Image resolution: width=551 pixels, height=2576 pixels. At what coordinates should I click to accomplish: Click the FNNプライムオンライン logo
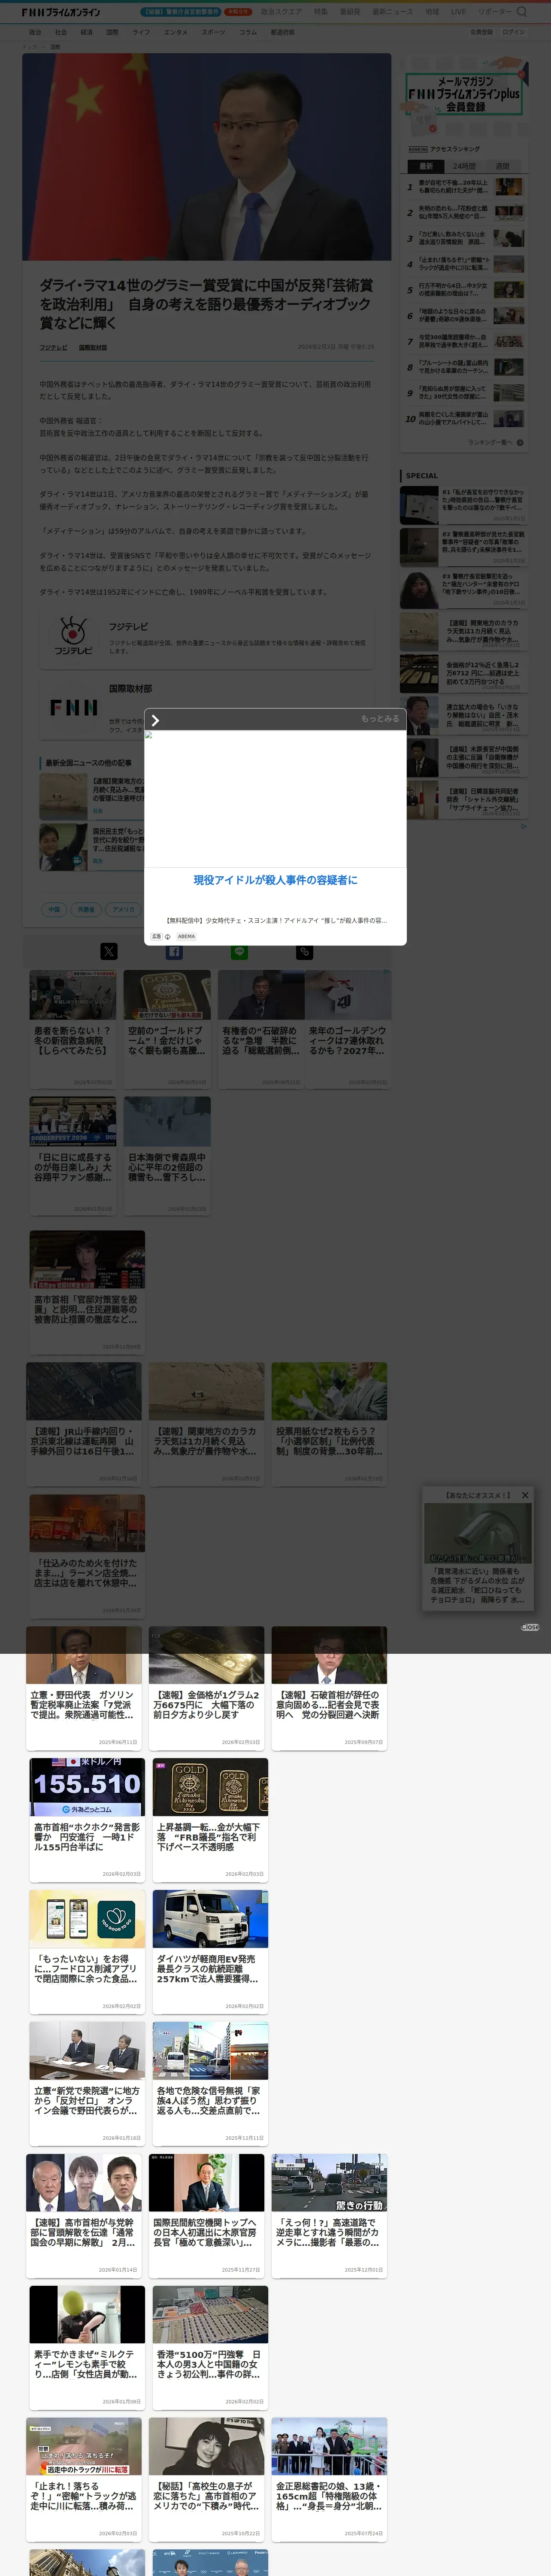61,12
